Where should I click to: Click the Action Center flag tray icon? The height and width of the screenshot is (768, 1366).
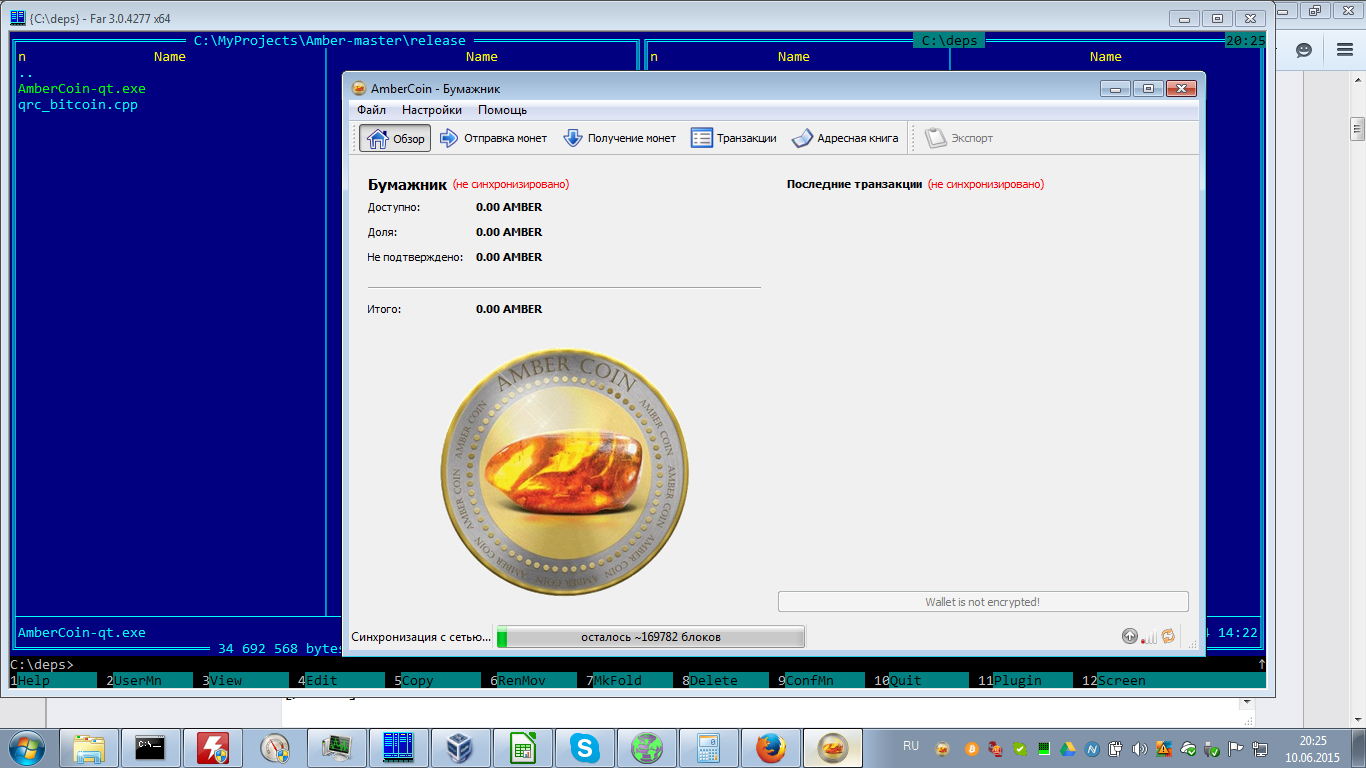coord(1236,747)
